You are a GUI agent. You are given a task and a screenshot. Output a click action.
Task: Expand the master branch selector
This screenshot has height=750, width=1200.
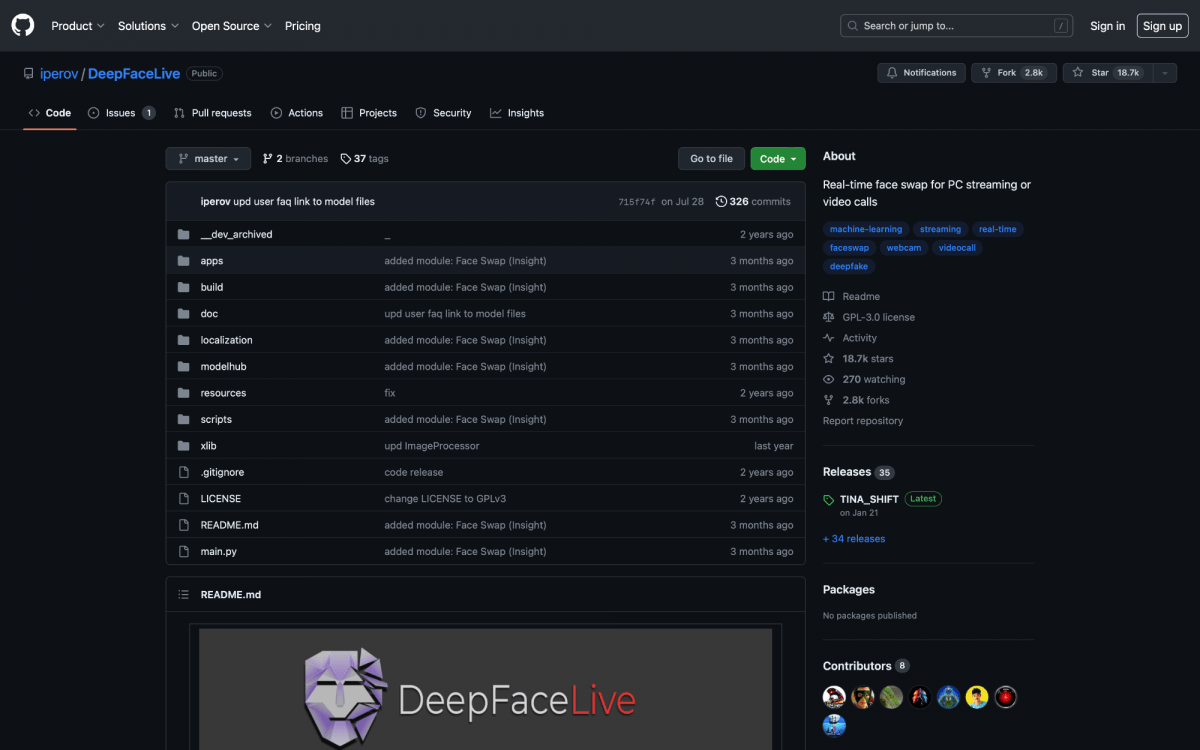(207, 158)
